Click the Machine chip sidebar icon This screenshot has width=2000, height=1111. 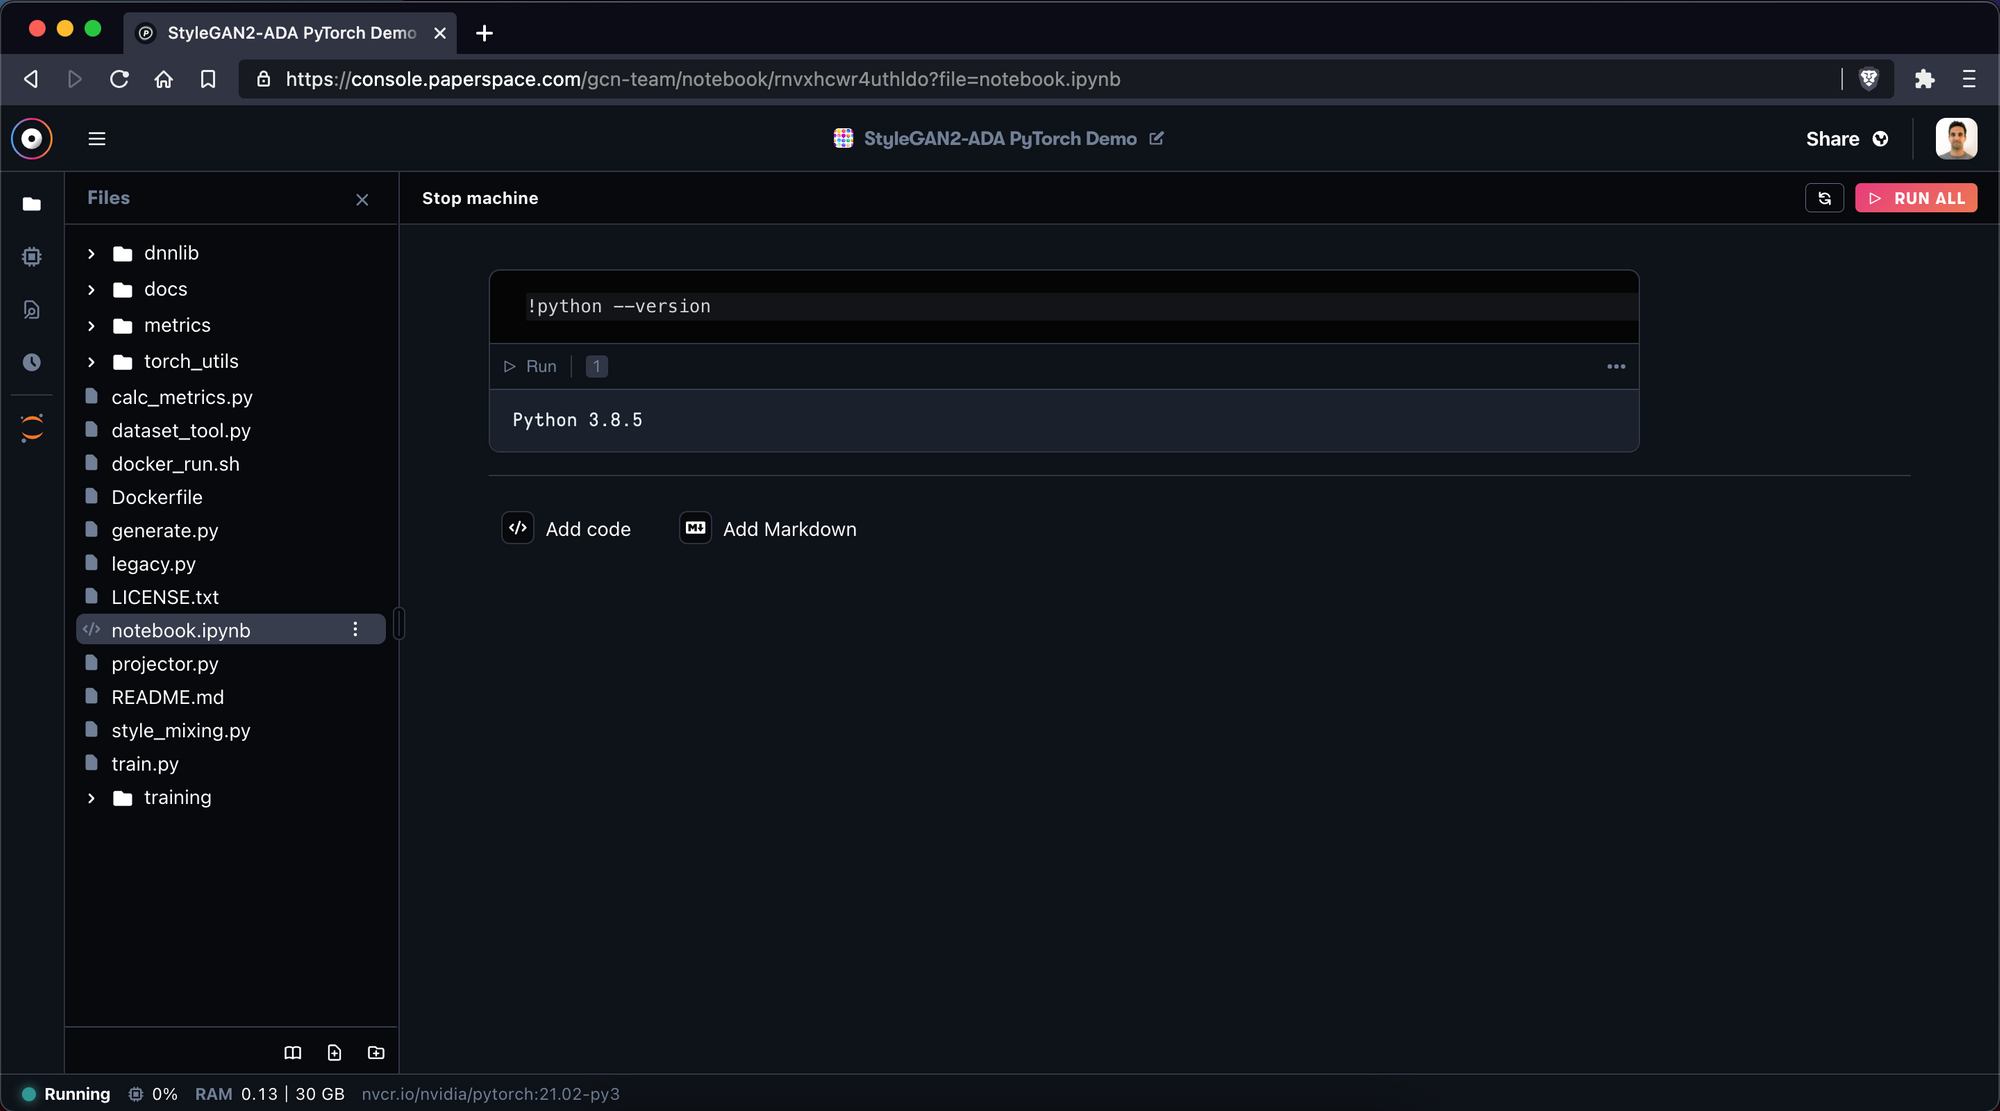coord(32,257)
